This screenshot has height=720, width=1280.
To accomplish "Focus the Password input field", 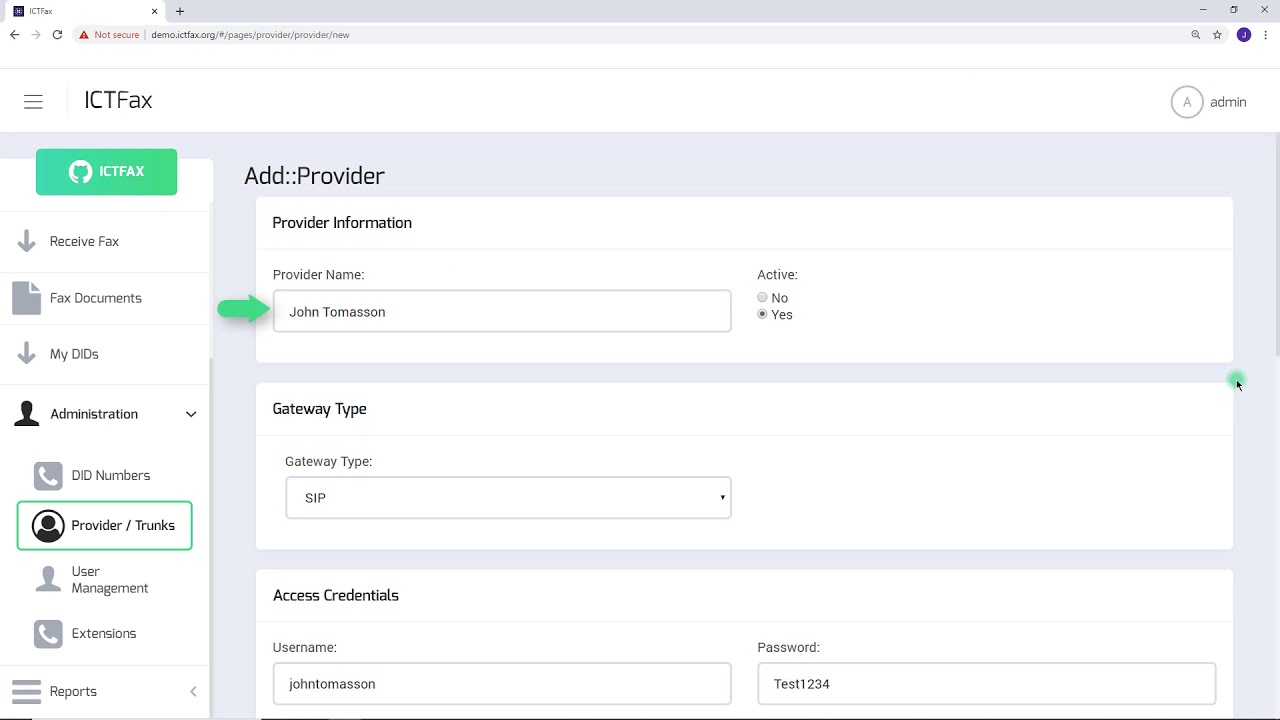I will coord(986,684).
